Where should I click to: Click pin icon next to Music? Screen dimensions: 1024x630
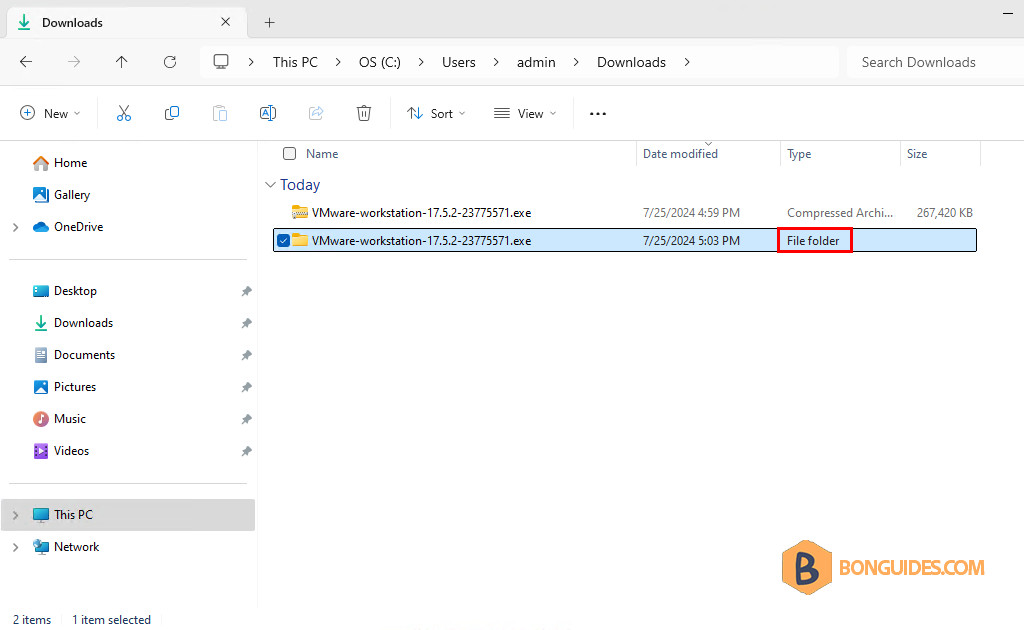pos(246,419)
